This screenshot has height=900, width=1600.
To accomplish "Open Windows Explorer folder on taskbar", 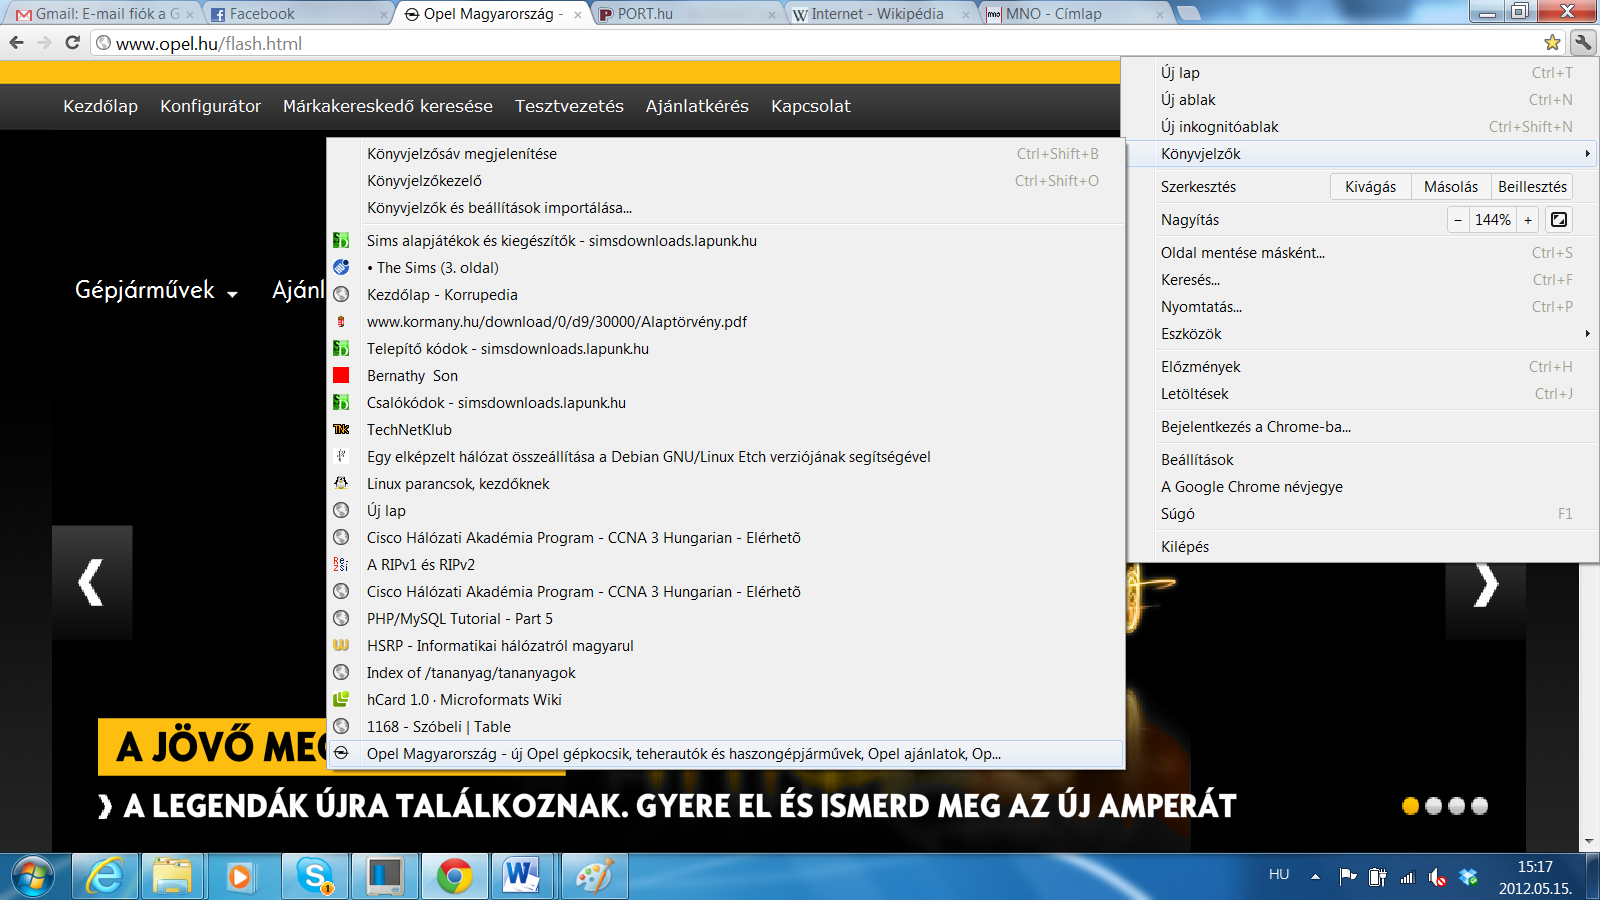I will tap(172, 877).
